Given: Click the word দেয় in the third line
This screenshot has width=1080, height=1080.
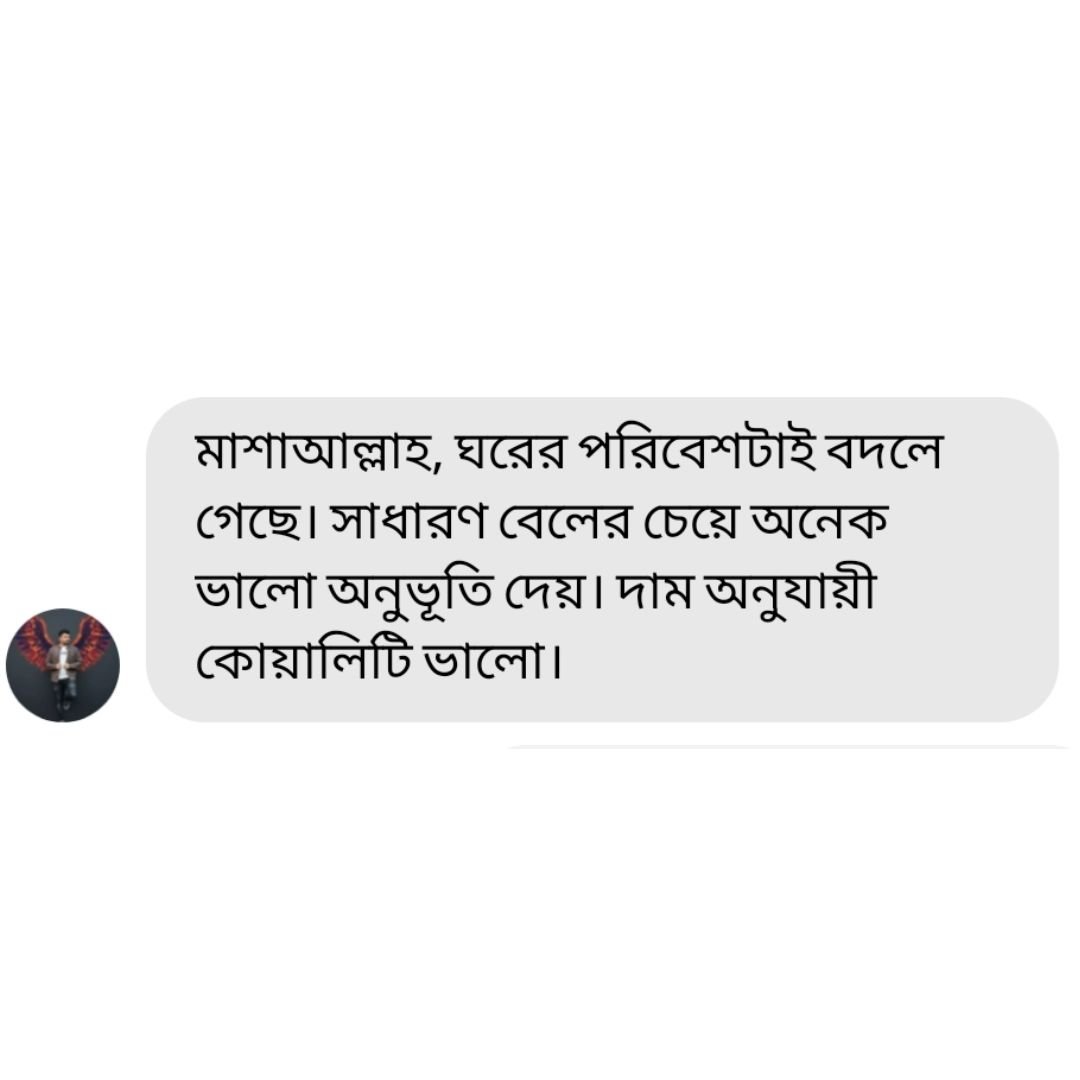Looking at the screenshot, I should coord(551,592).
